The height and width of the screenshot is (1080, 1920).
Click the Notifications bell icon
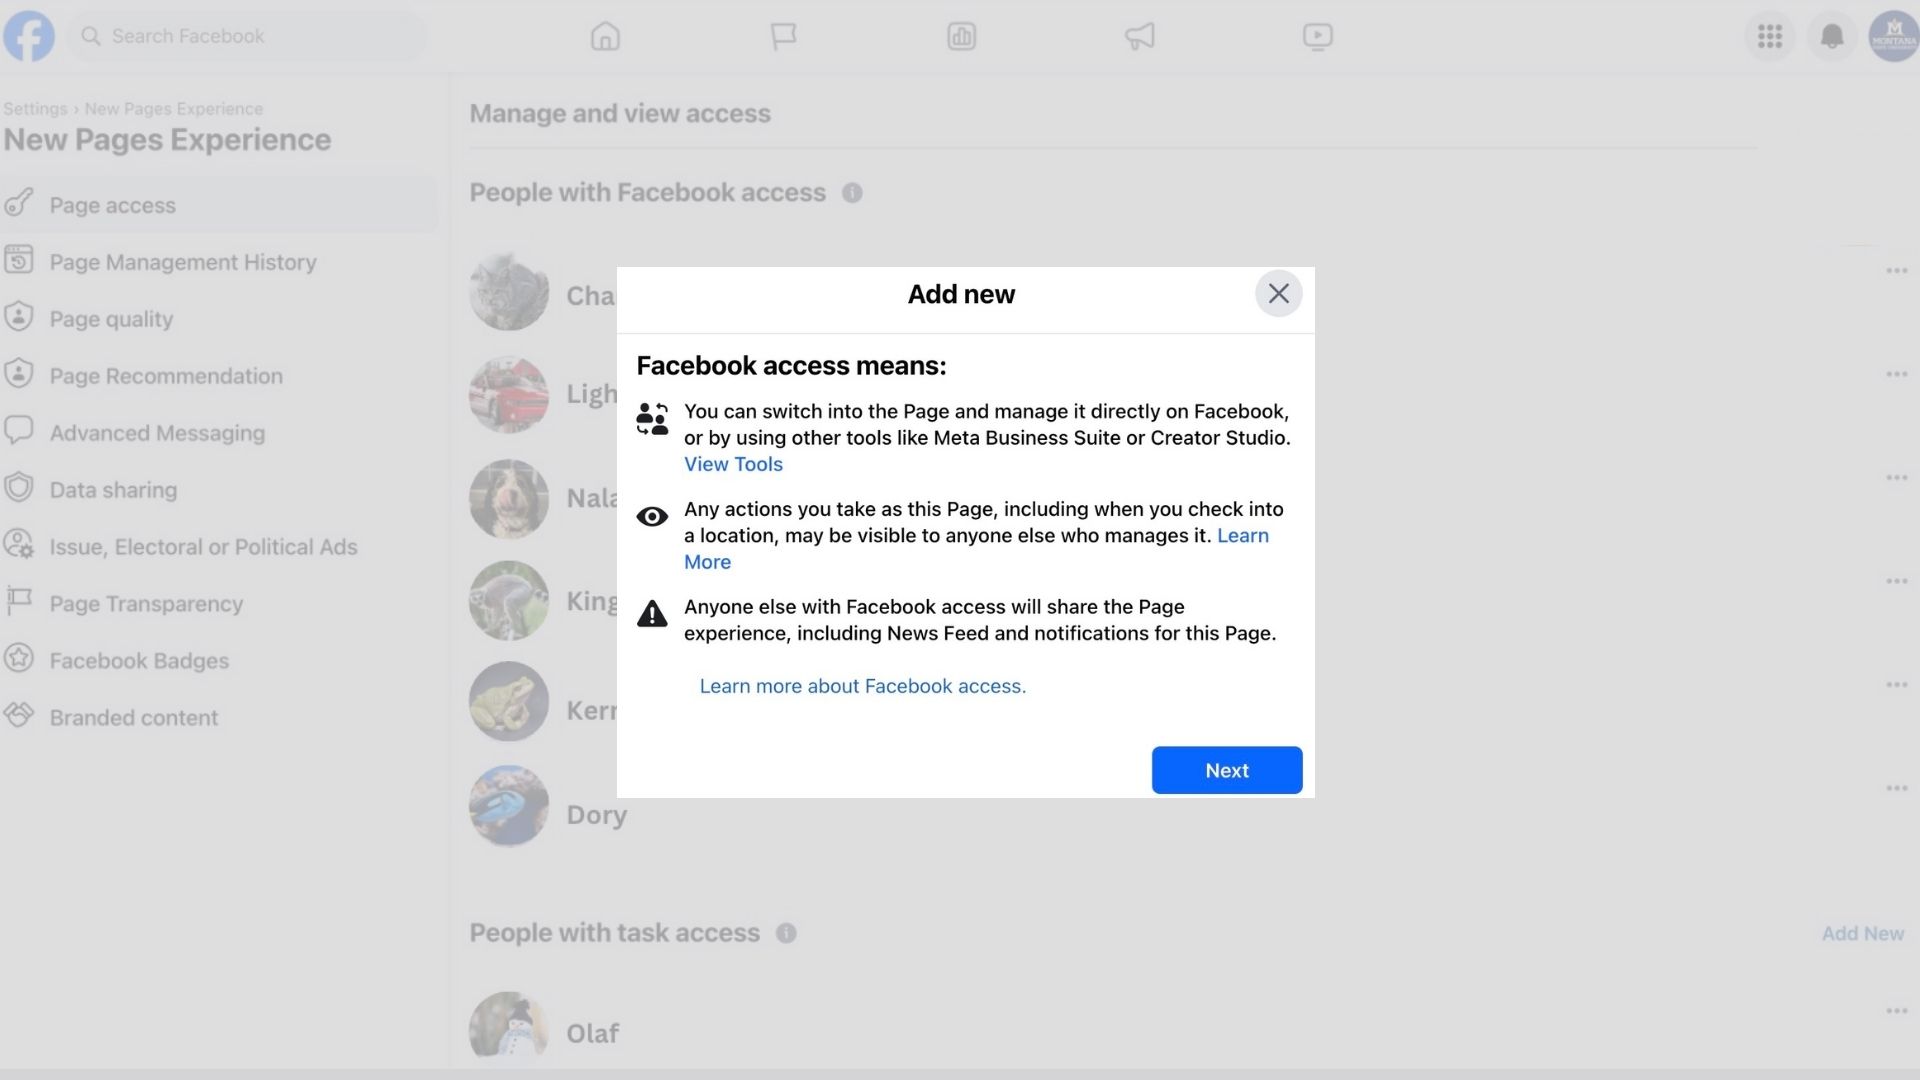tap(1830, 36)
